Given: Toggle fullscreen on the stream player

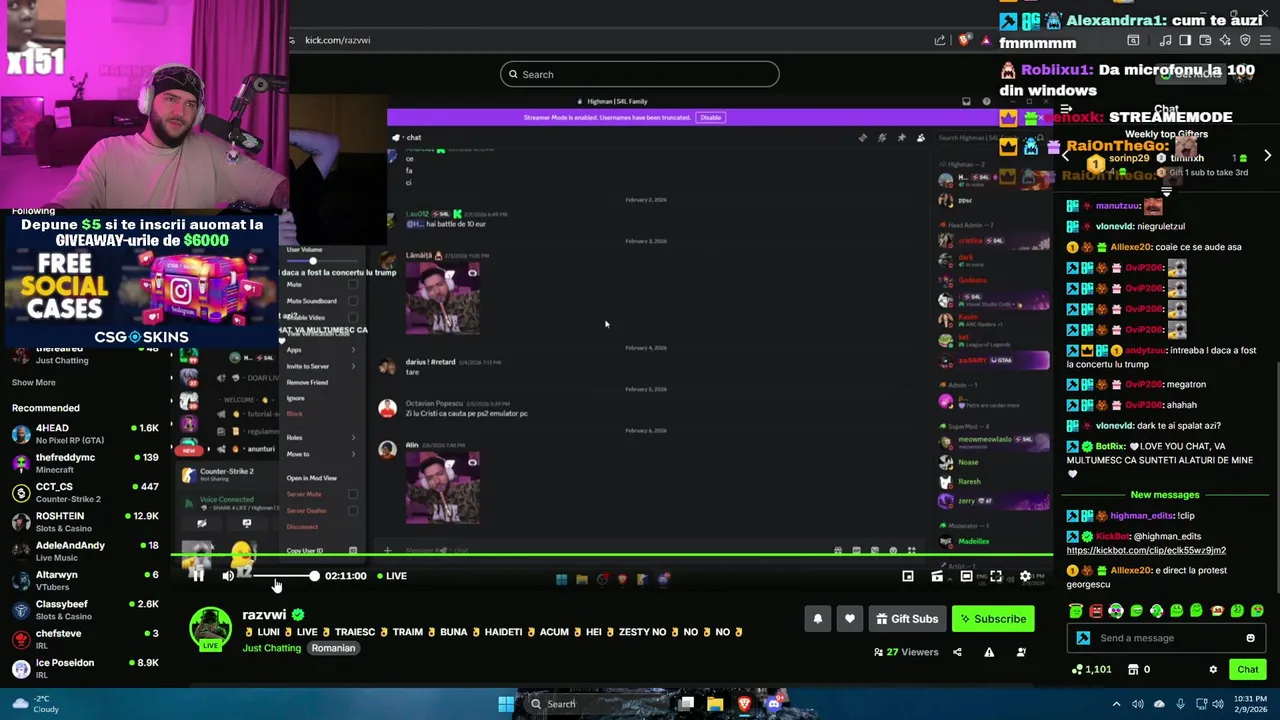Looking at the screenshot, I should (996, 576).
